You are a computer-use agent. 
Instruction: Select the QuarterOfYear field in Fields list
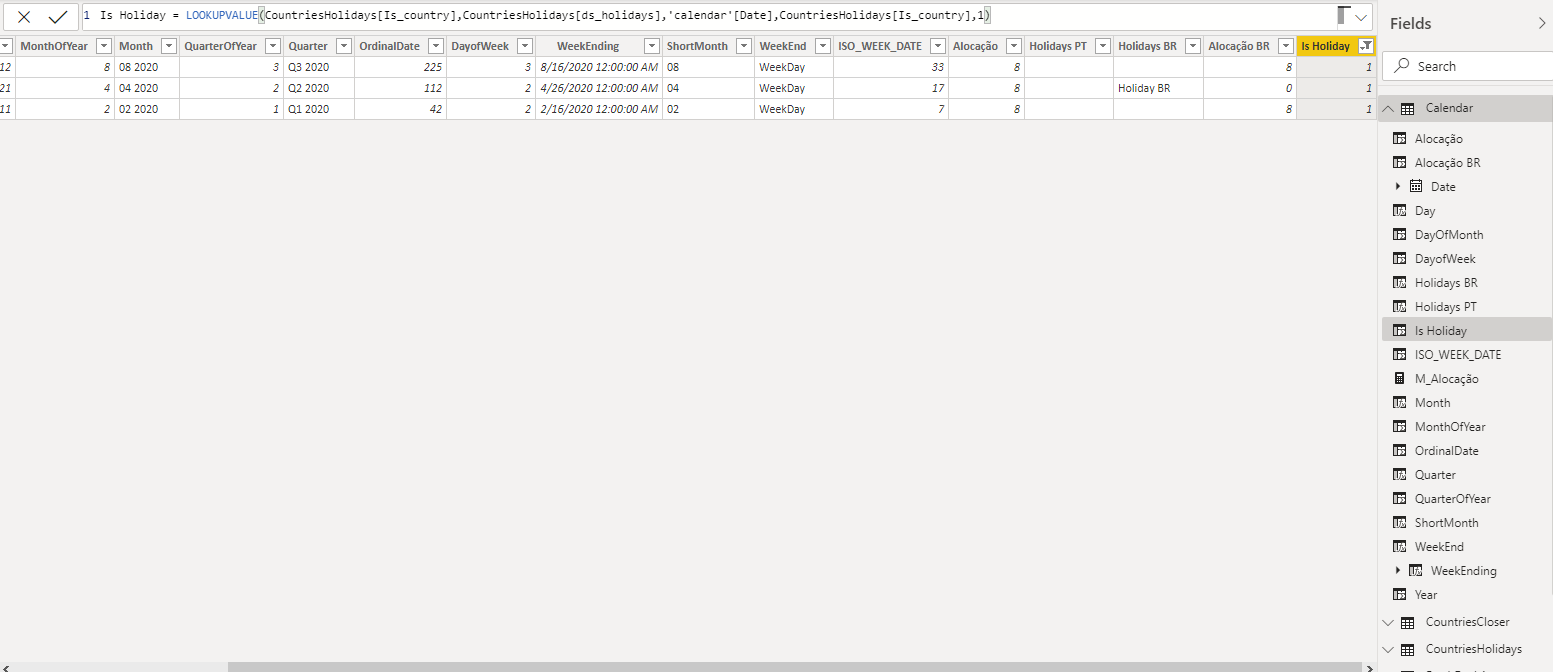(x=1453, y=499)
